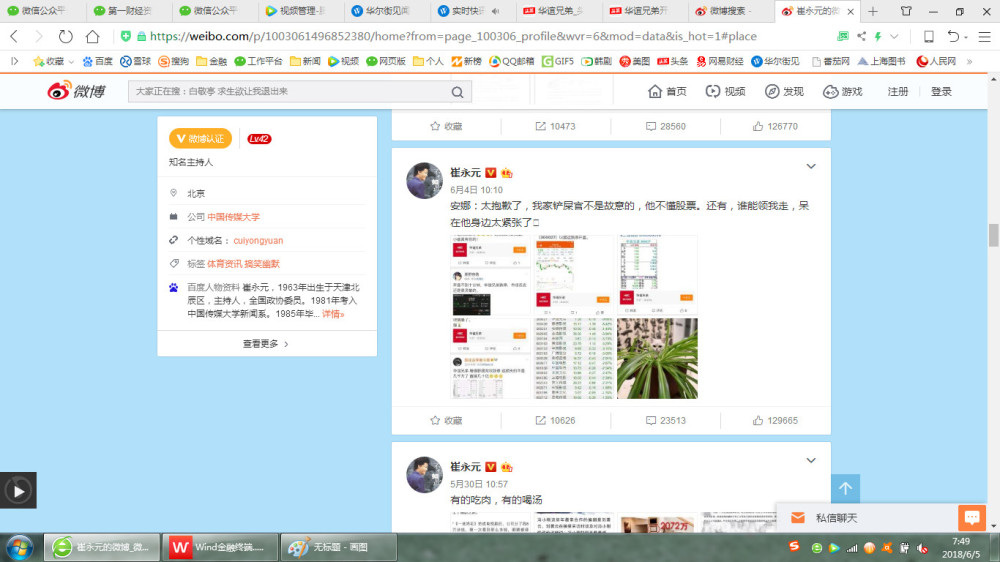Image resolution: width=1000 pixels, height=562 pixels.
Task: Open the 5月30日 10:57 timestamp link
Action: 479,484
